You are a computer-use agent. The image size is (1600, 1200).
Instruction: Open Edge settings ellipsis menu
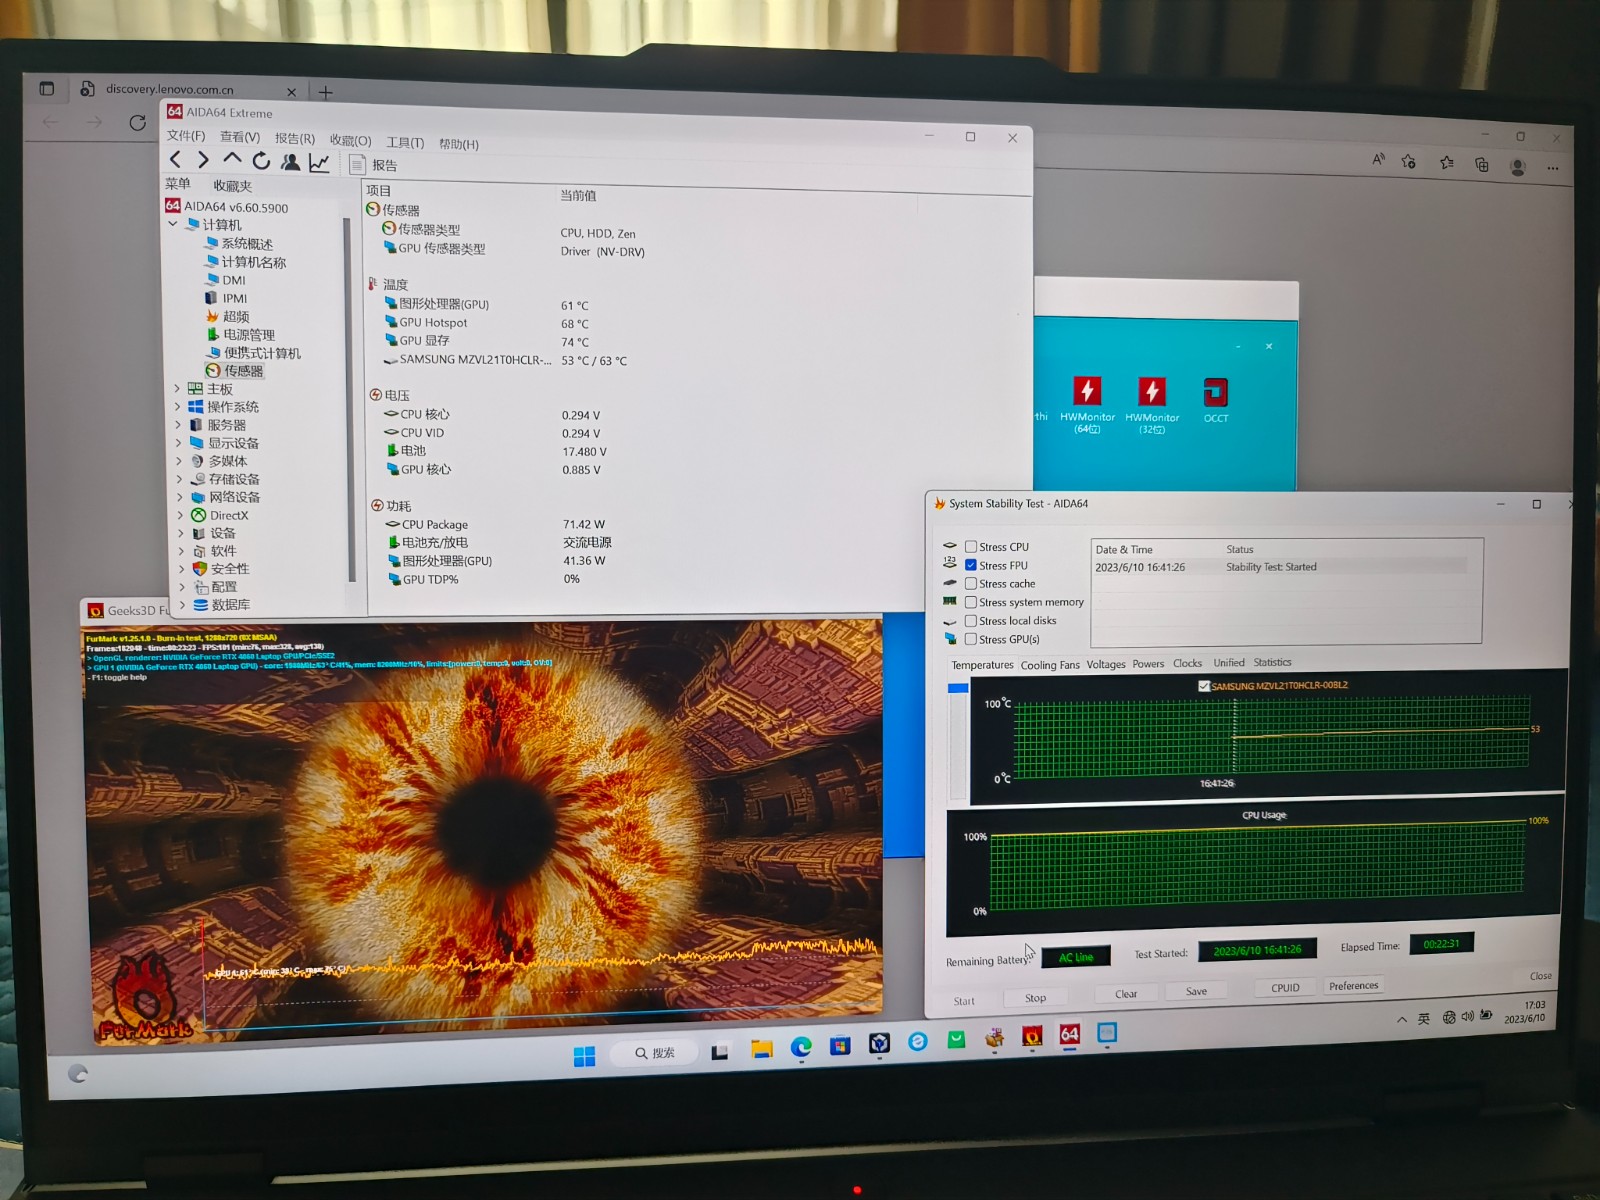[1553, 168]
